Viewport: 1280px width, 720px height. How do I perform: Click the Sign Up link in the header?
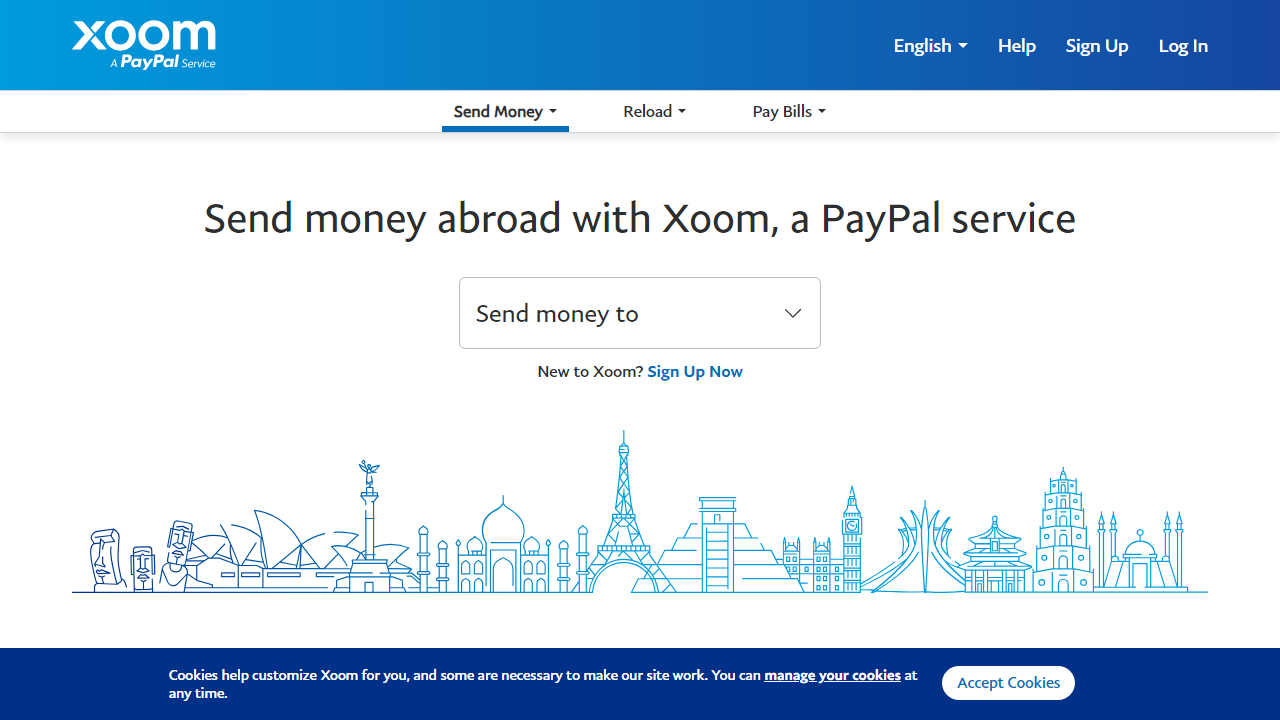point(1096,45)
